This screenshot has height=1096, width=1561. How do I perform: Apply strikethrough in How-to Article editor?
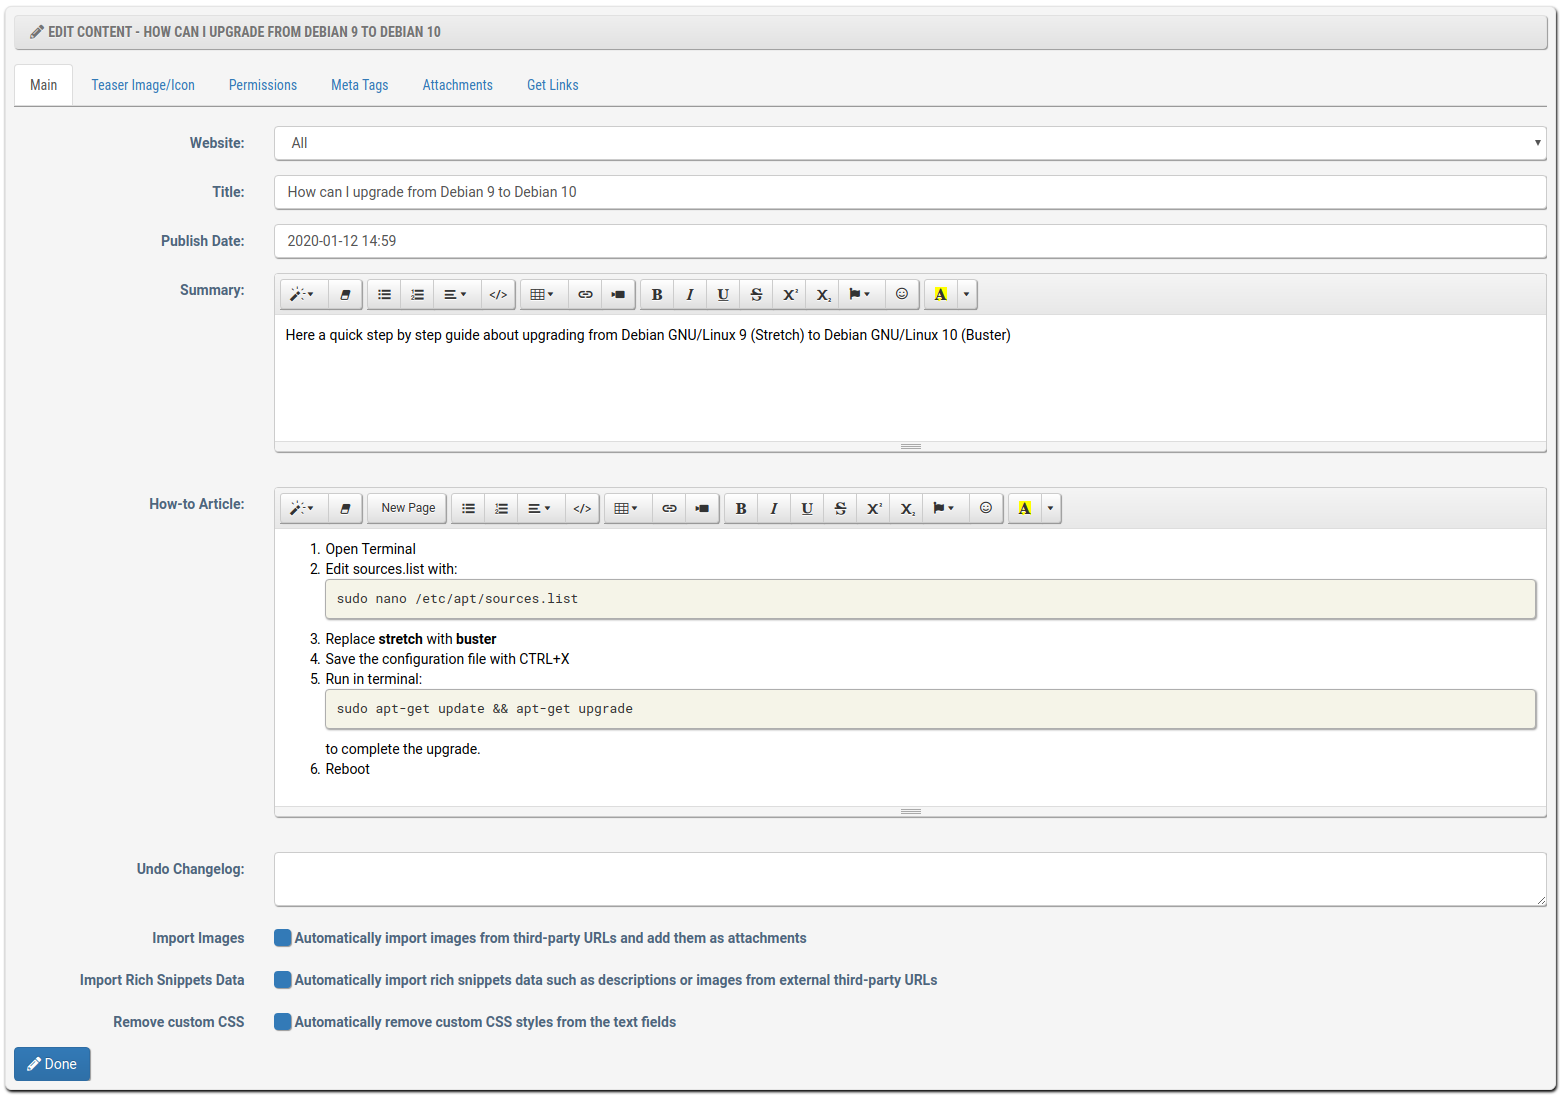(x=840, y=508)
